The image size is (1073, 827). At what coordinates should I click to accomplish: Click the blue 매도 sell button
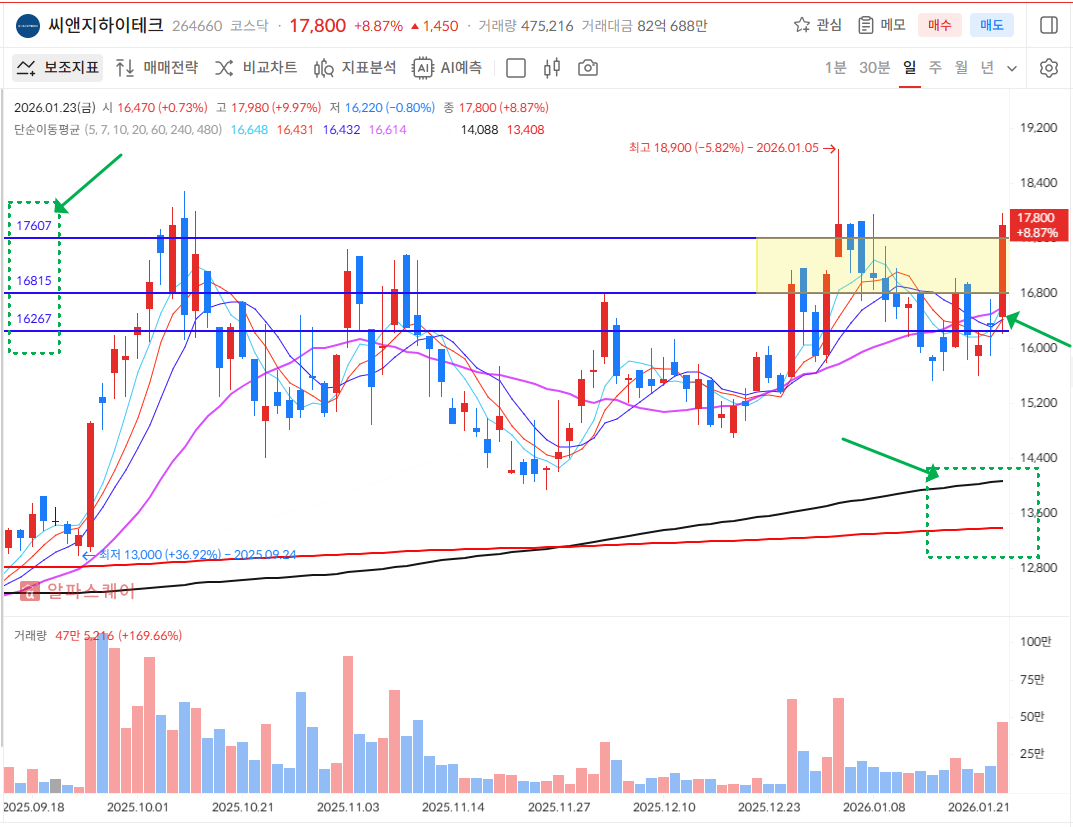(992, 25)
